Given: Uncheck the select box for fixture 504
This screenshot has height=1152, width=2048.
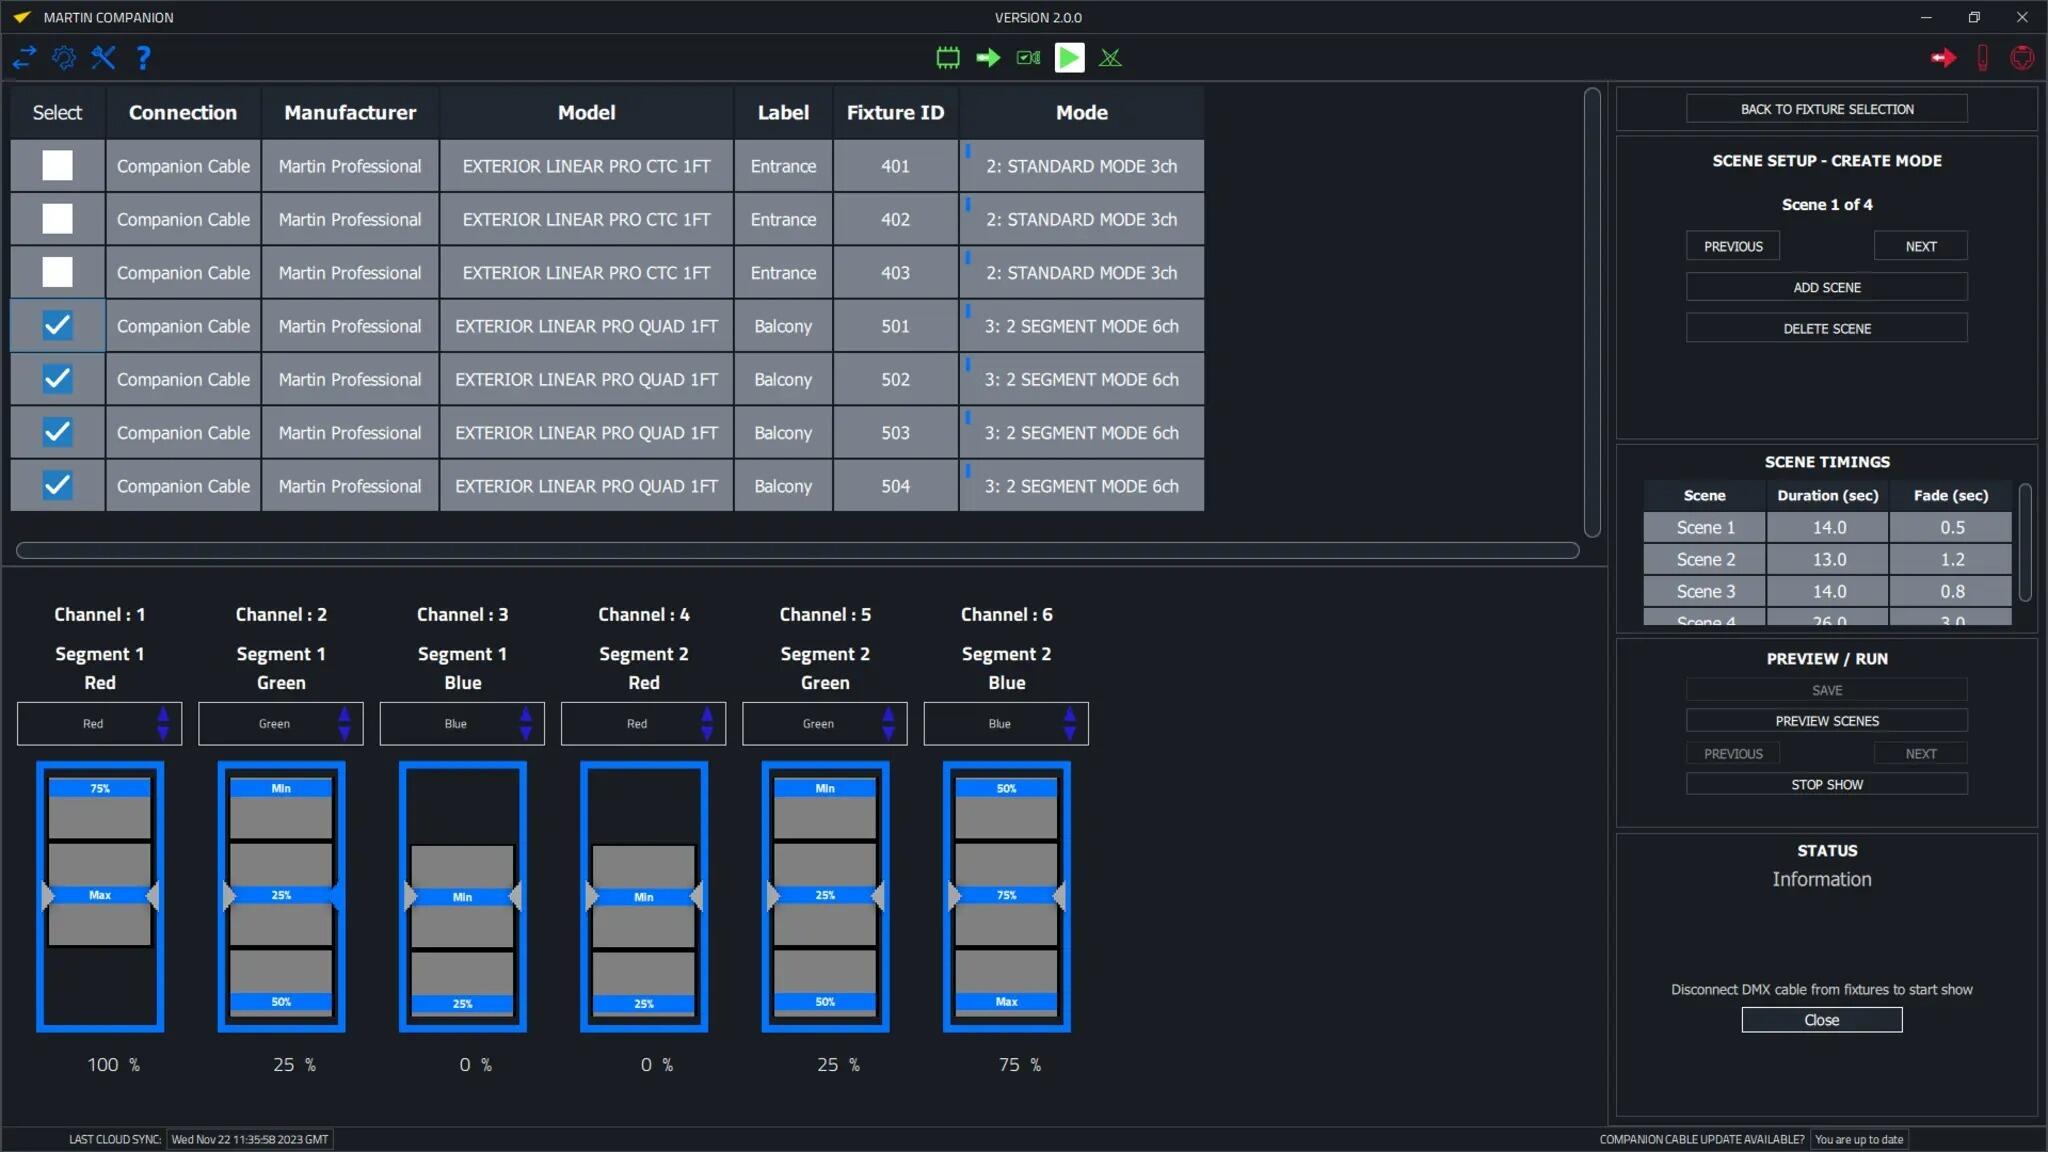Looking at the screenshot, I should pyautogui.click(x=58, y=486).
